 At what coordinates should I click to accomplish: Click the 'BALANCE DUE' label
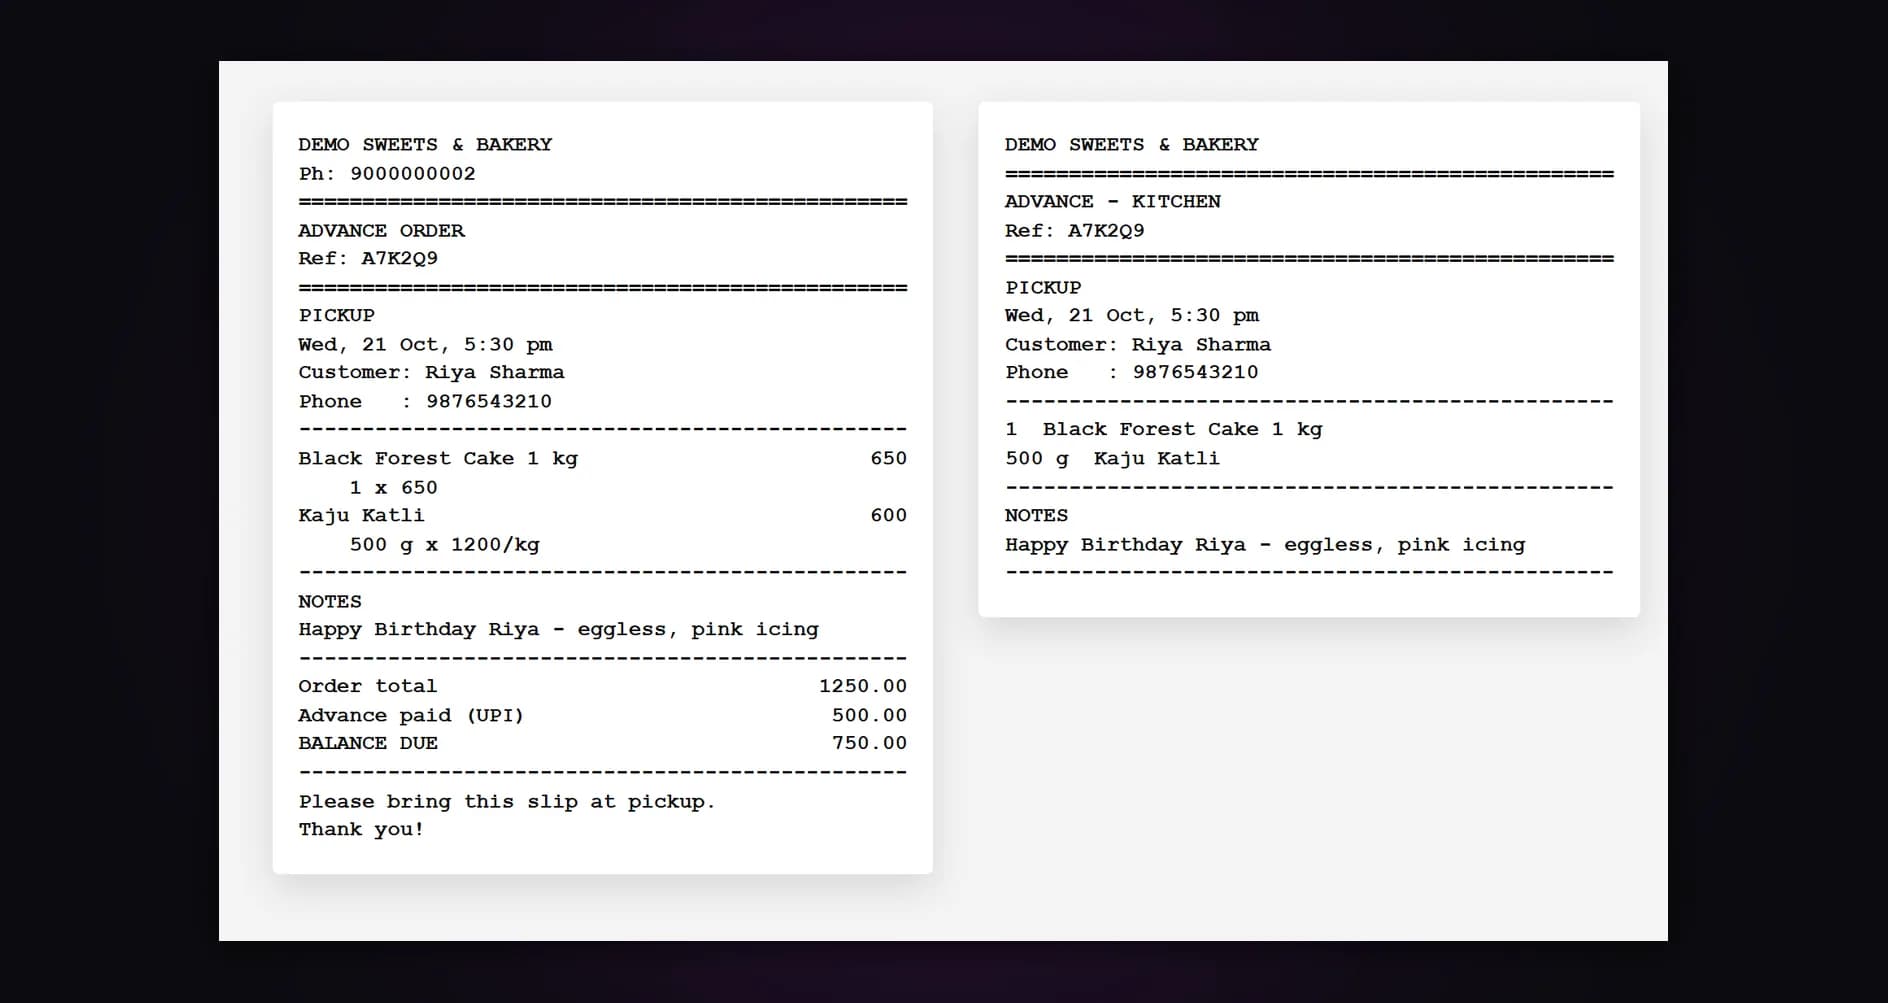tap(368, 743)
